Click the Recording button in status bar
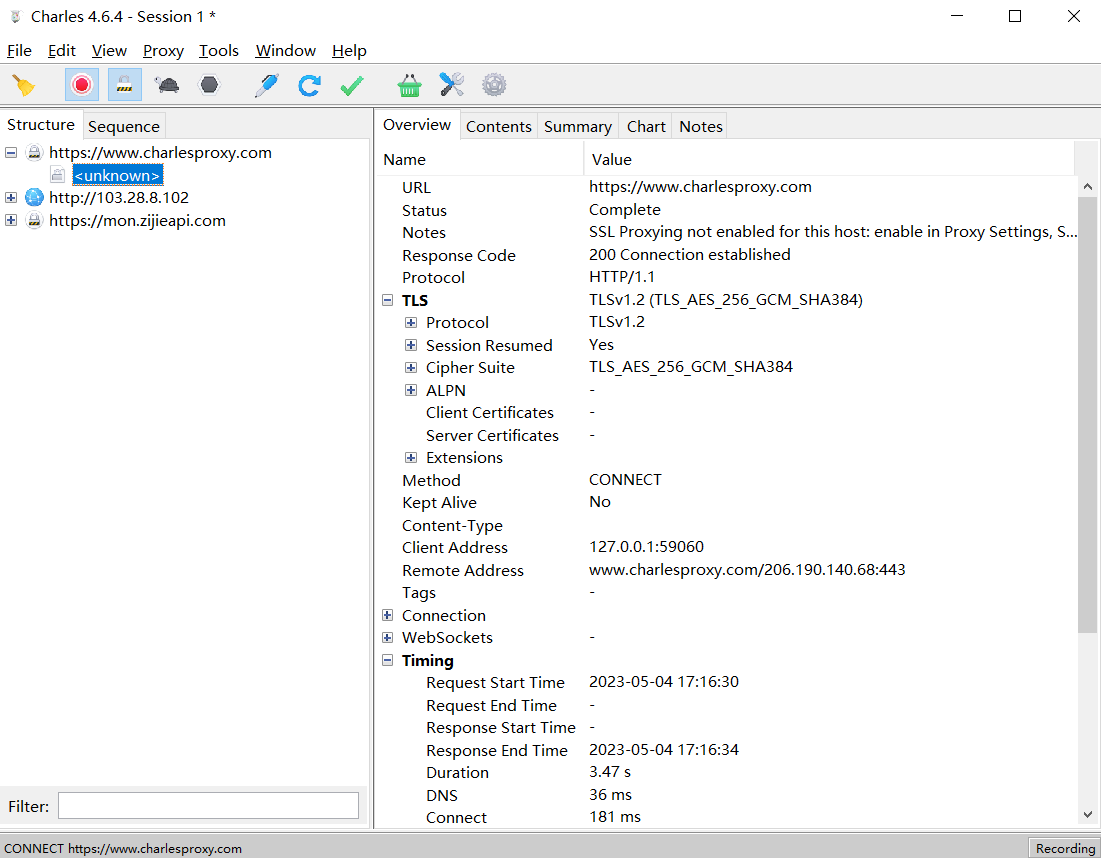This screenshot has height=858, width=1101. coord(1064,848)
